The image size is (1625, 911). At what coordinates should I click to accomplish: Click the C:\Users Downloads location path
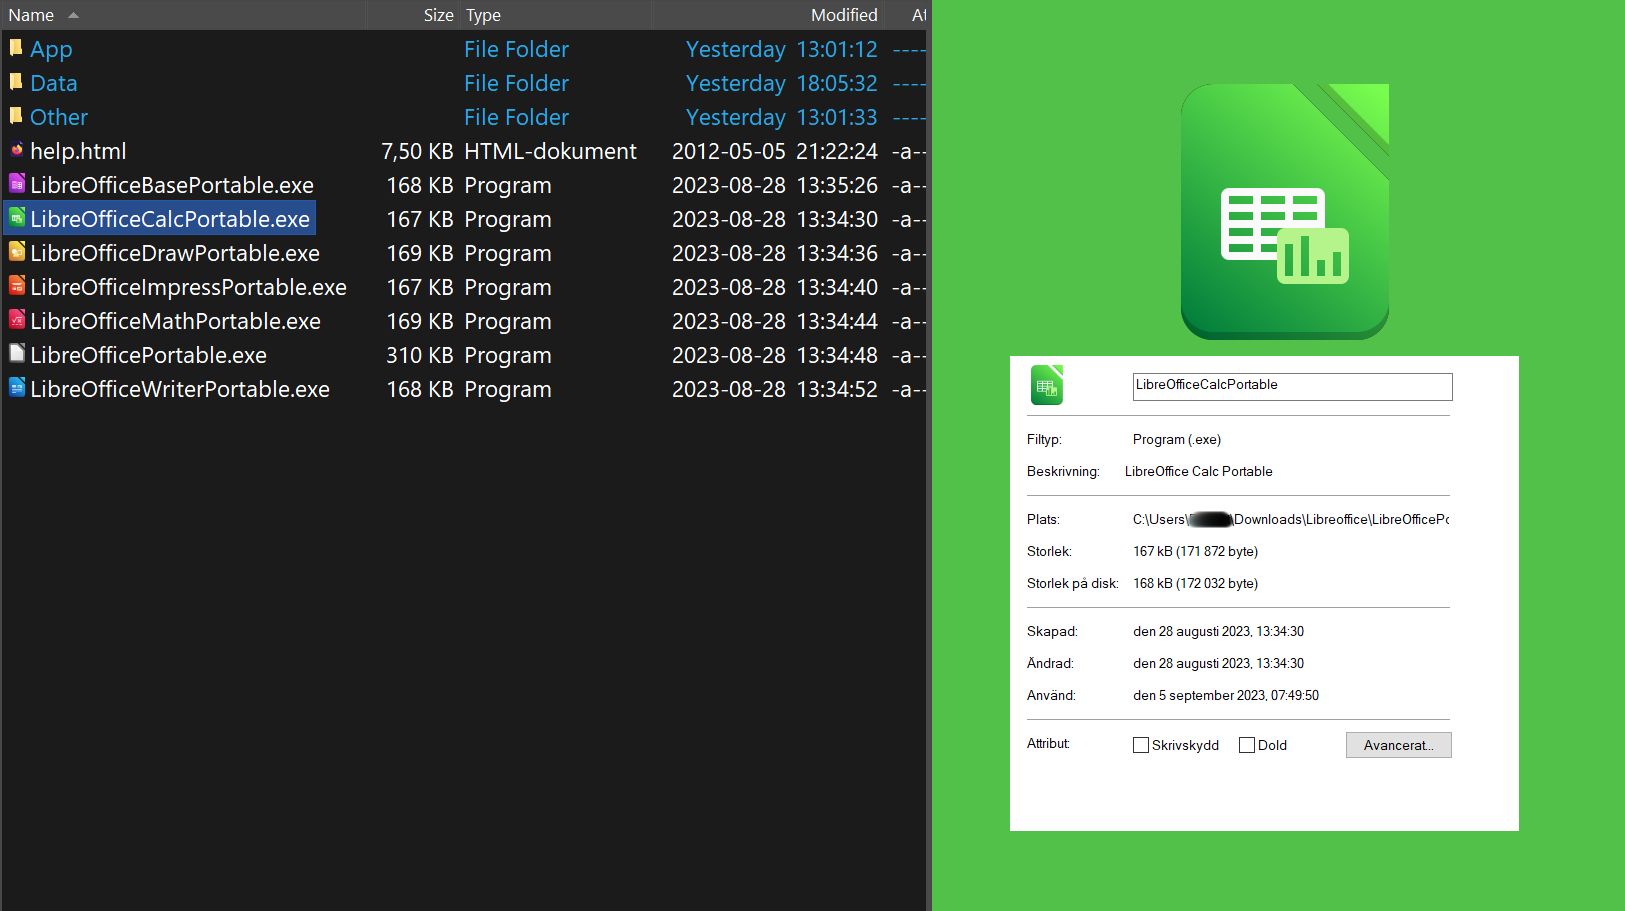click(1291, 519)
